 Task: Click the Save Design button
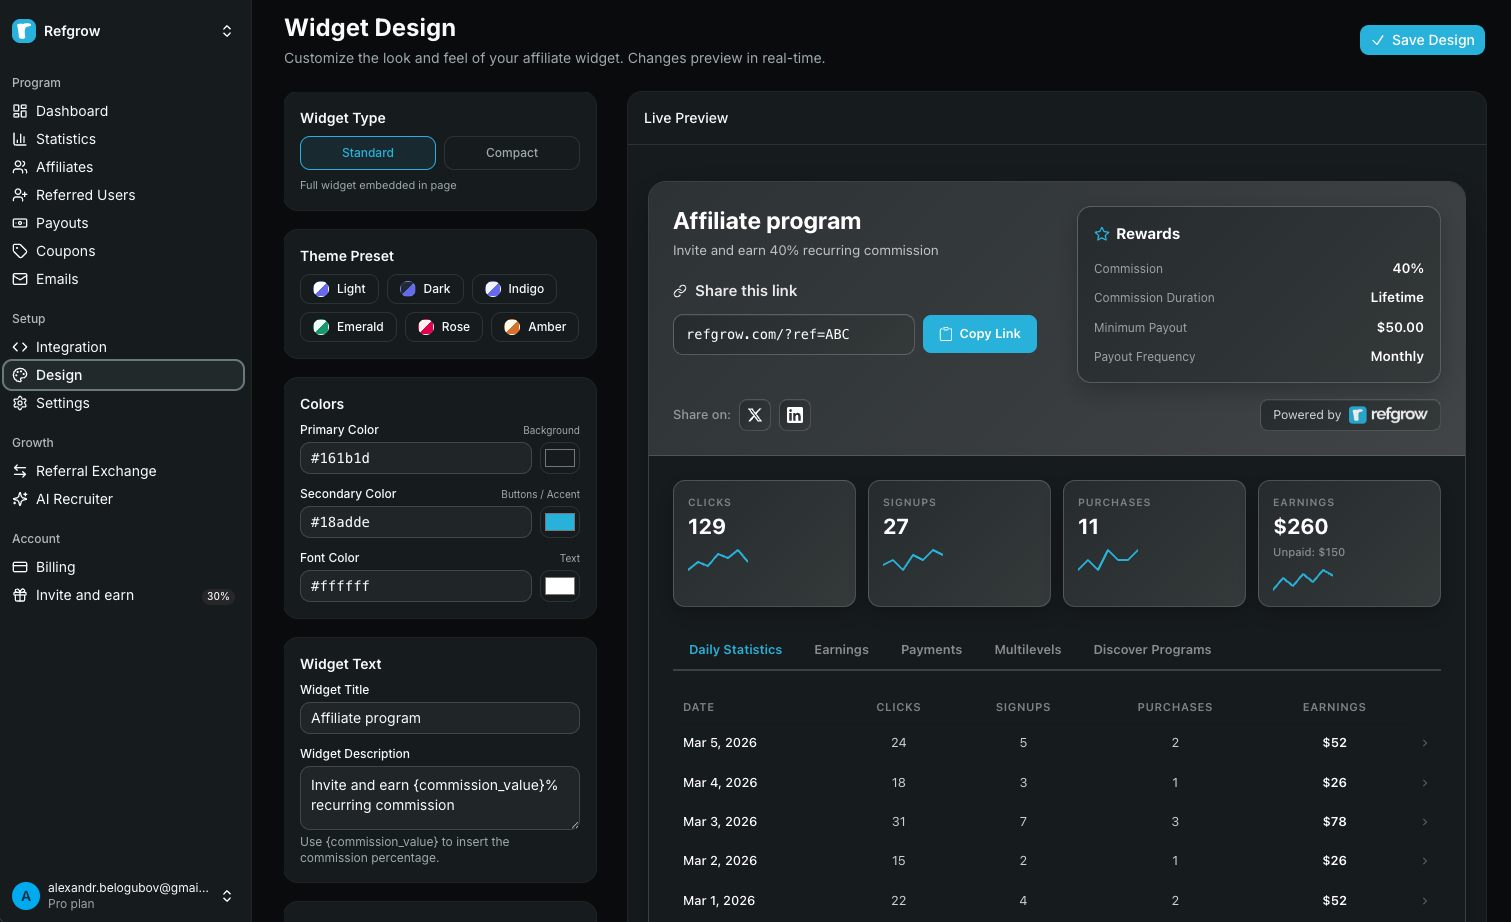coord(1422,40)
